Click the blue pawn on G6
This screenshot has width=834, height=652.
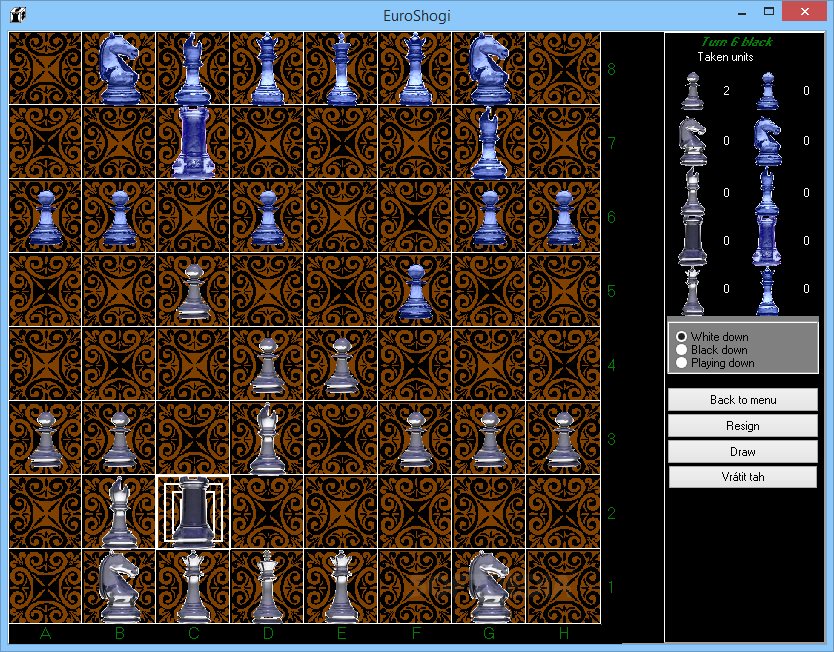pyautogui.click(x=489, y=217)
